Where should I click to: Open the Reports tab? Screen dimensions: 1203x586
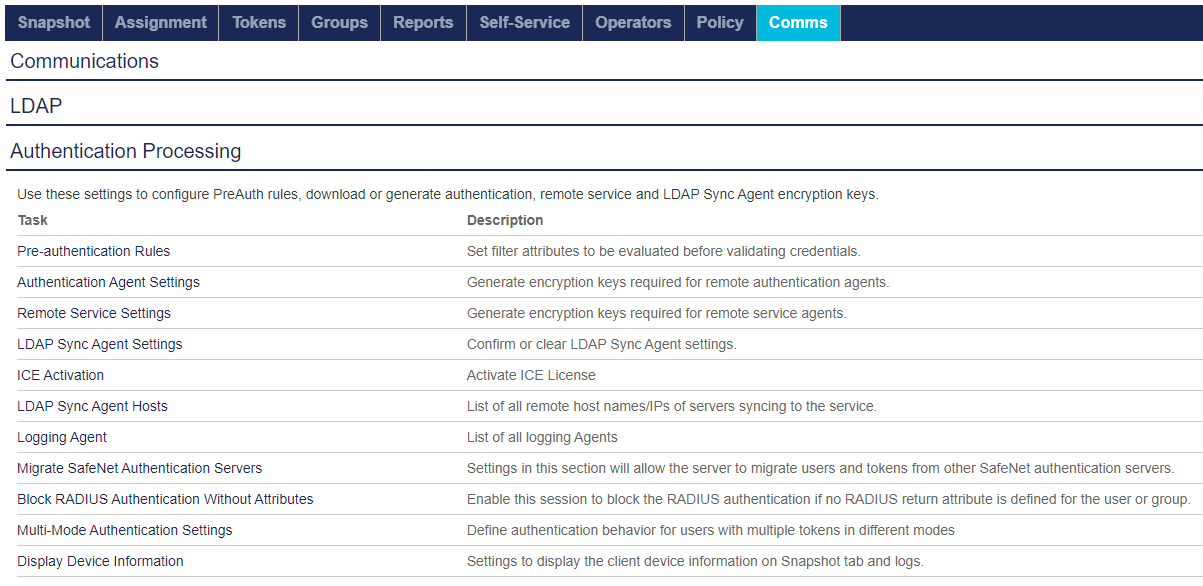coord(423,22)
